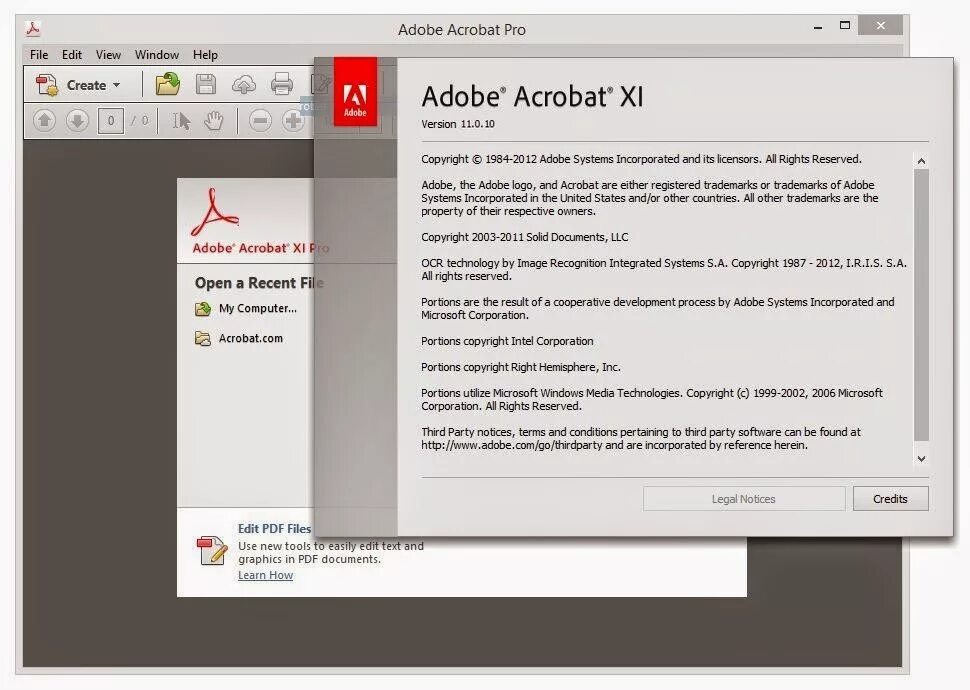This screenshot has height=690, width=970.
Task: Open the View menu
Action: [108, 54]
